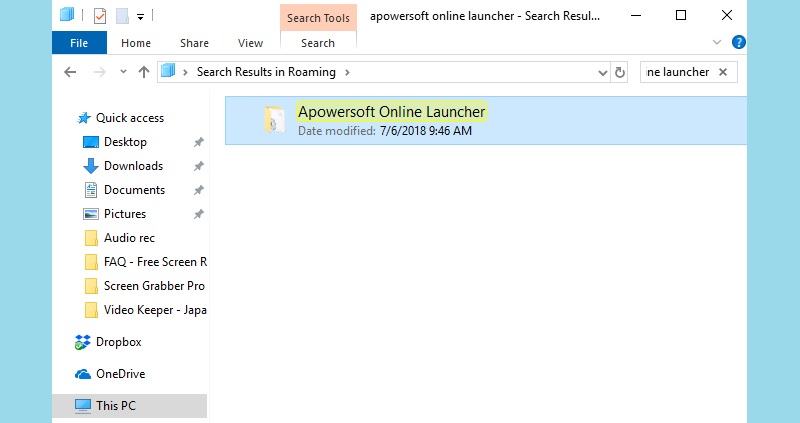This screenshot has width=800, height=423.
Task: Select the Apowersoft Online Launcher folder result
Action: tap(486, 120)
